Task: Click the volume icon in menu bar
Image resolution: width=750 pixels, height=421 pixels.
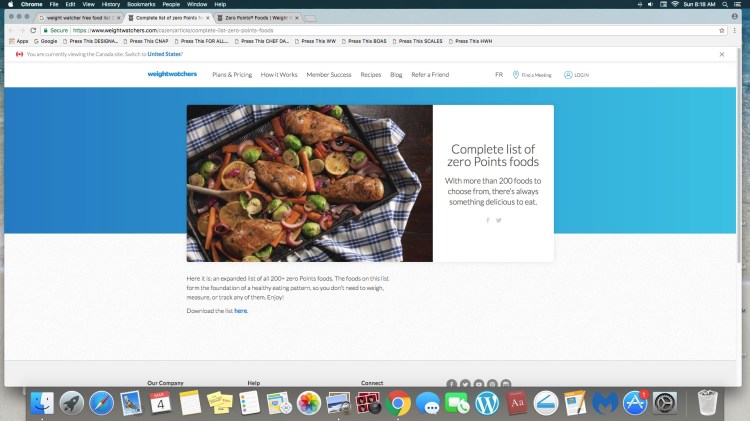Action: [651, 4]
